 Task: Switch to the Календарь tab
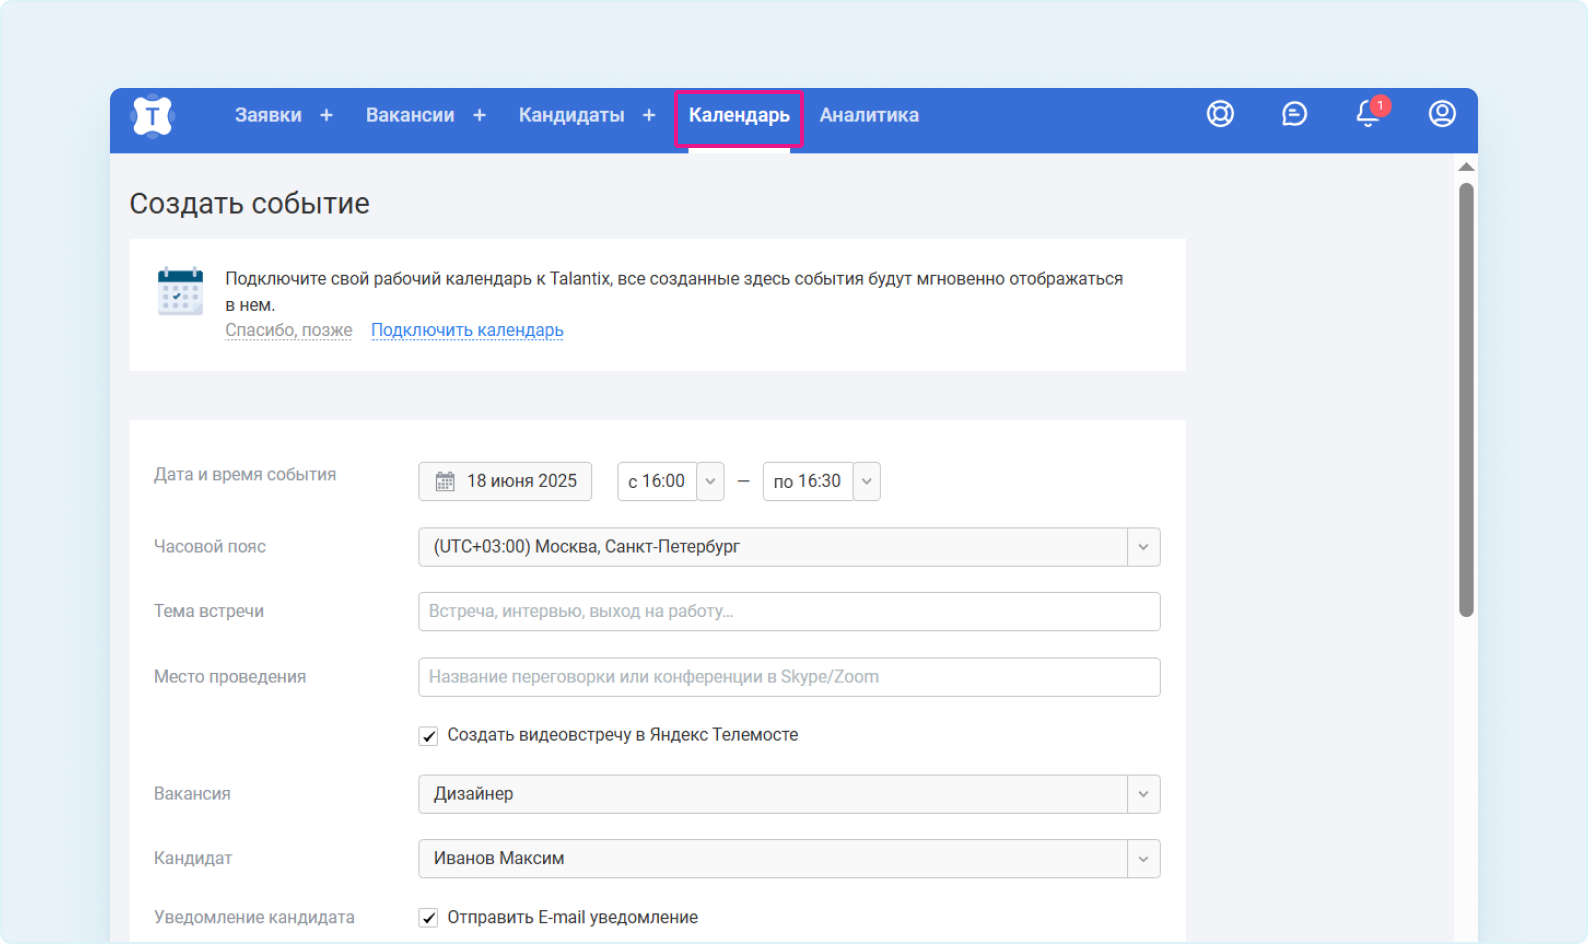739,116
